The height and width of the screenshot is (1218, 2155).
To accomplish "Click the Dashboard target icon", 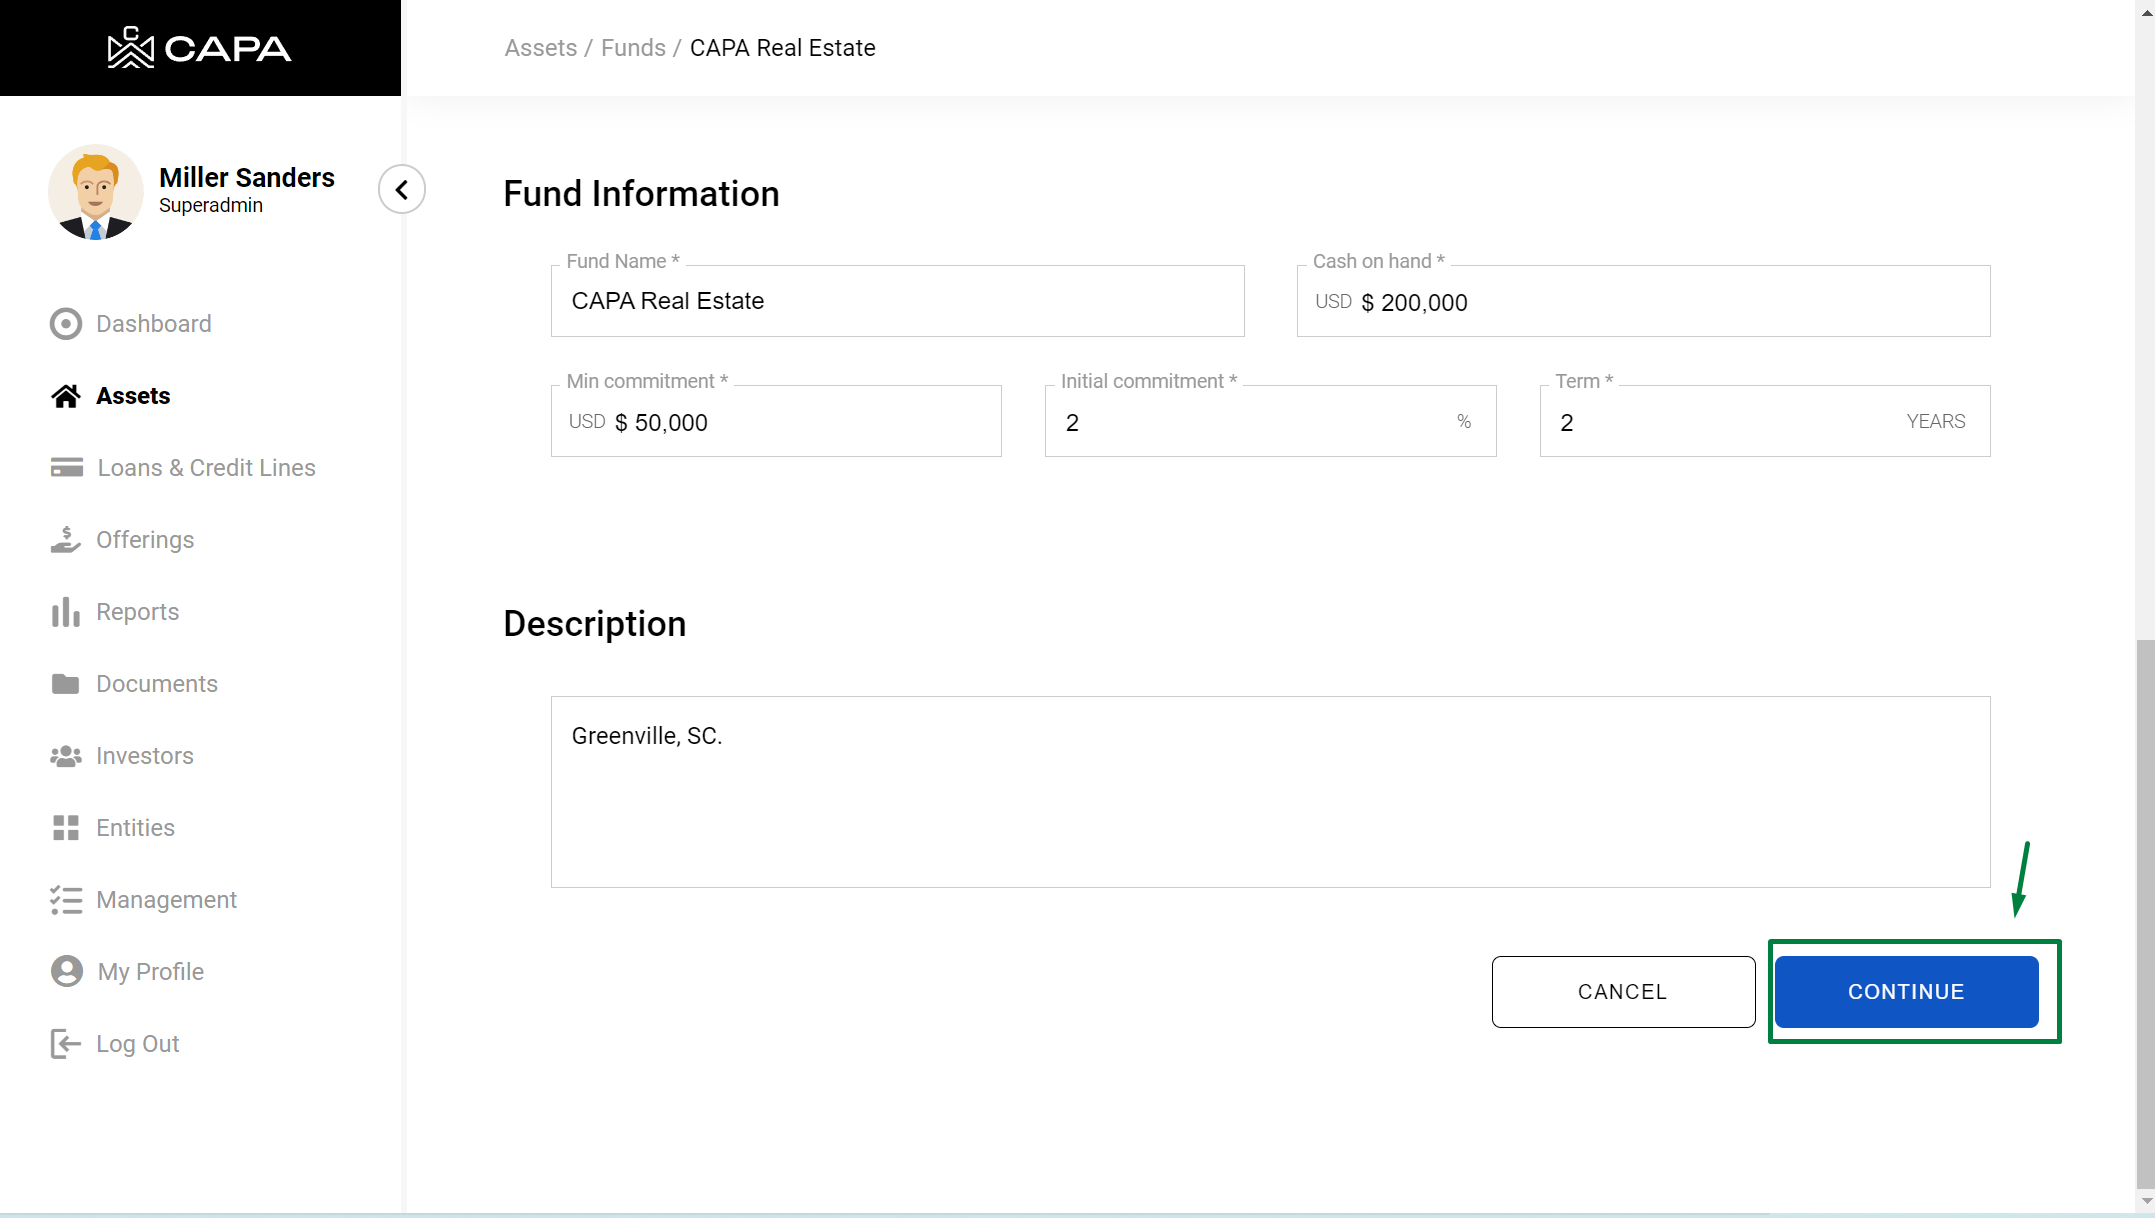I will coord(66,324).
